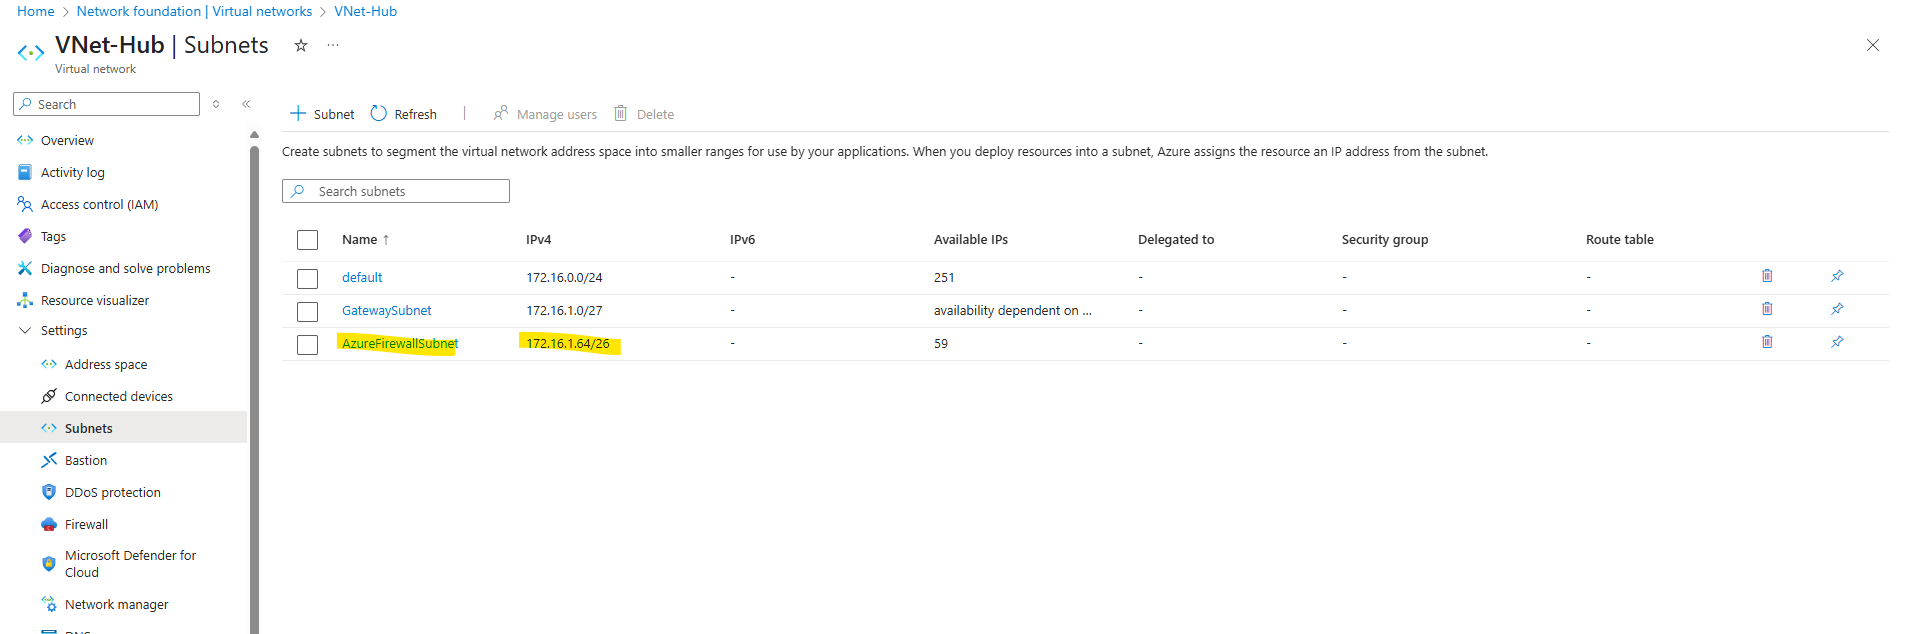The width and height of the screenshot is (1905, 634).
Task: Click the 172.16.0.0/24 address cell
Action: tap(565, 278)
